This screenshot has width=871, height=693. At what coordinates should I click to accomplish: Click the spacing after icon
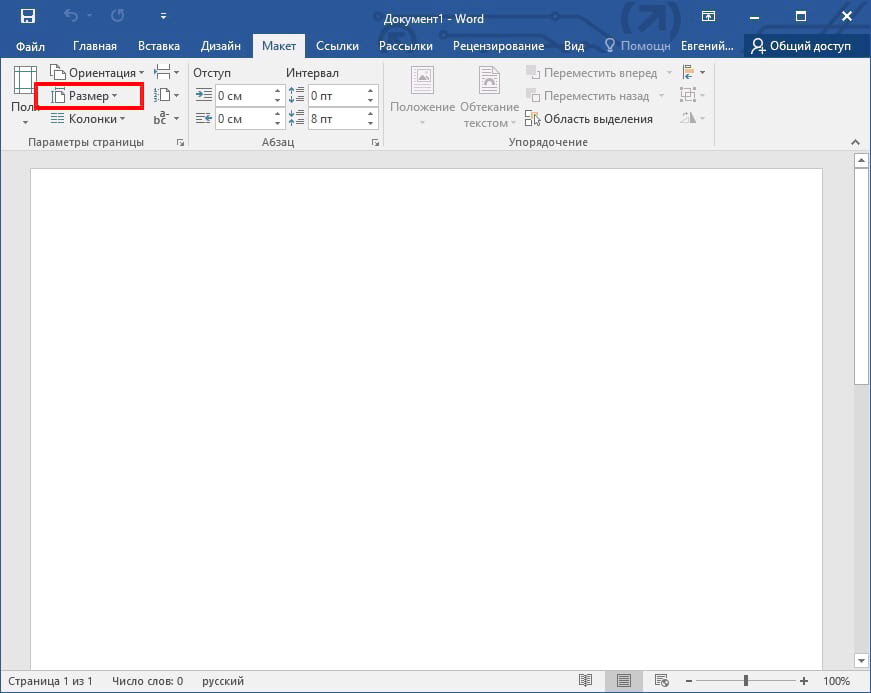coord(297,118)
